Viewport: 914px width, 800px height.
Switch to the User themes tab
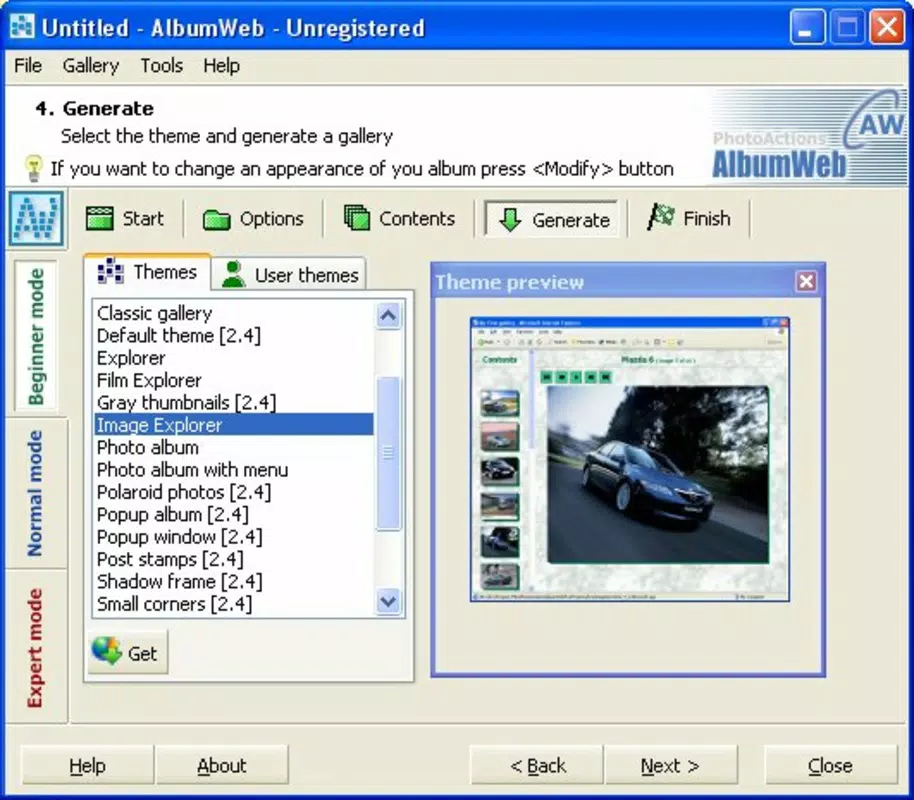(289, 274)
